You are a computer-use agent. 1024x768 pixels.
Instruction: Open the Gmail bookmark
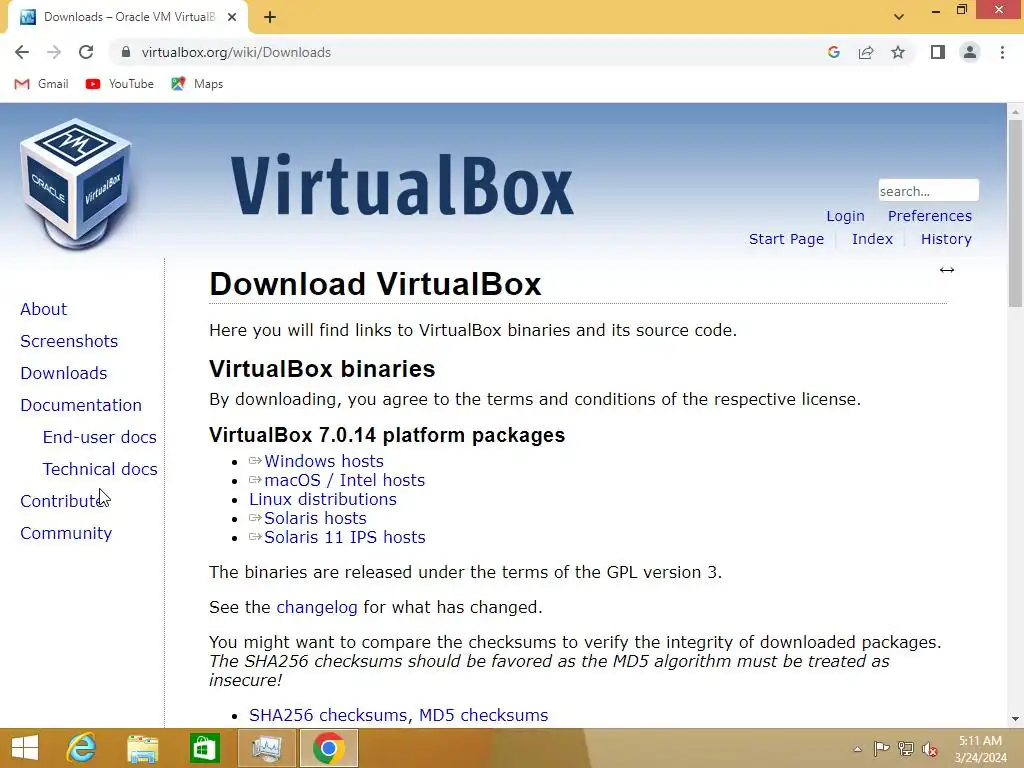pos(41,84)
